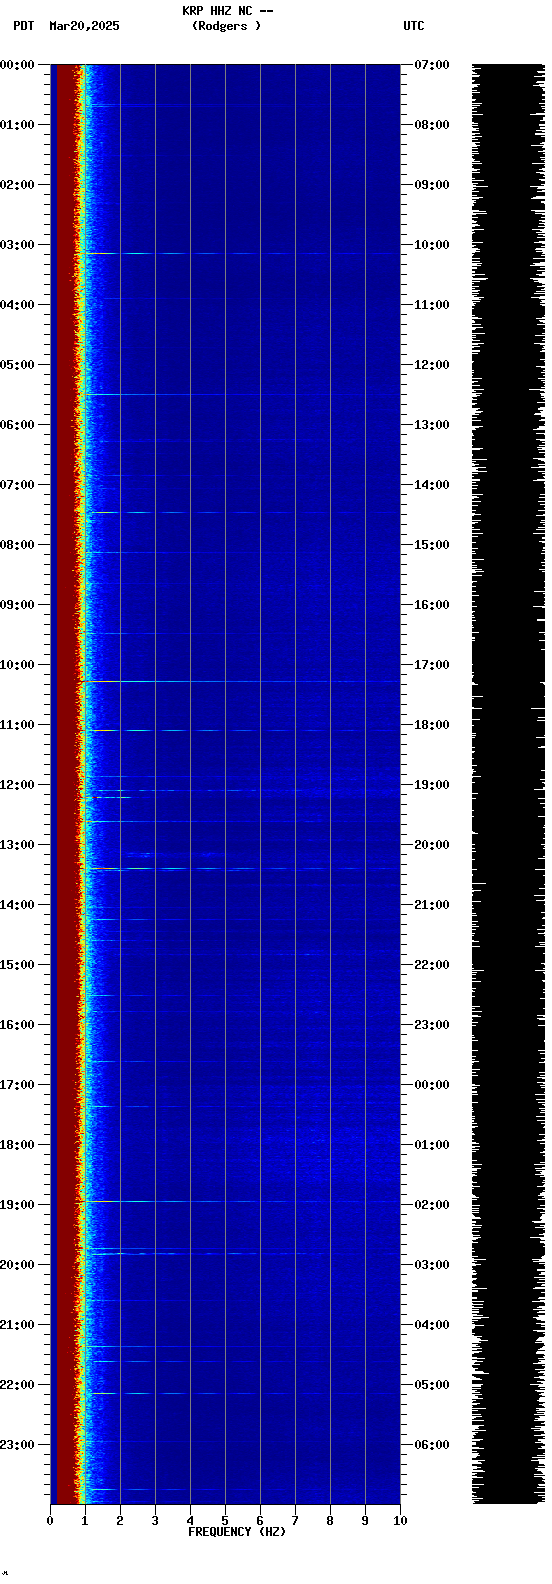Click the bright event streak near 13:25 PDT
552x1584 pixels.
point(240,868)
